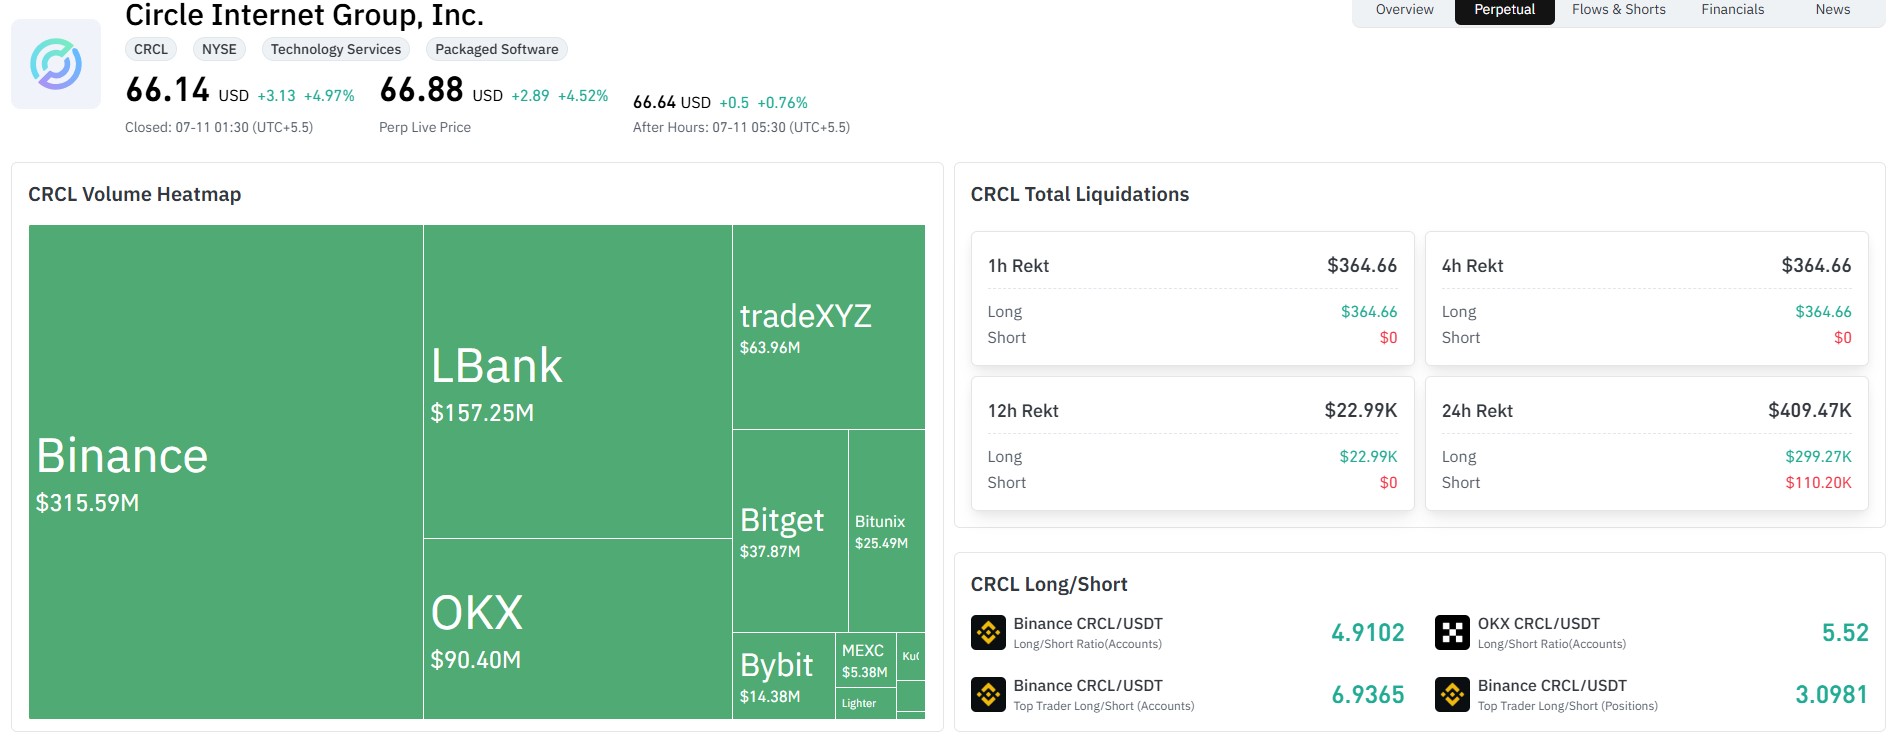Viewport: 1890px width, 739px height.
Task: Open the Financials tab
Action: (x=1732, y=10)
